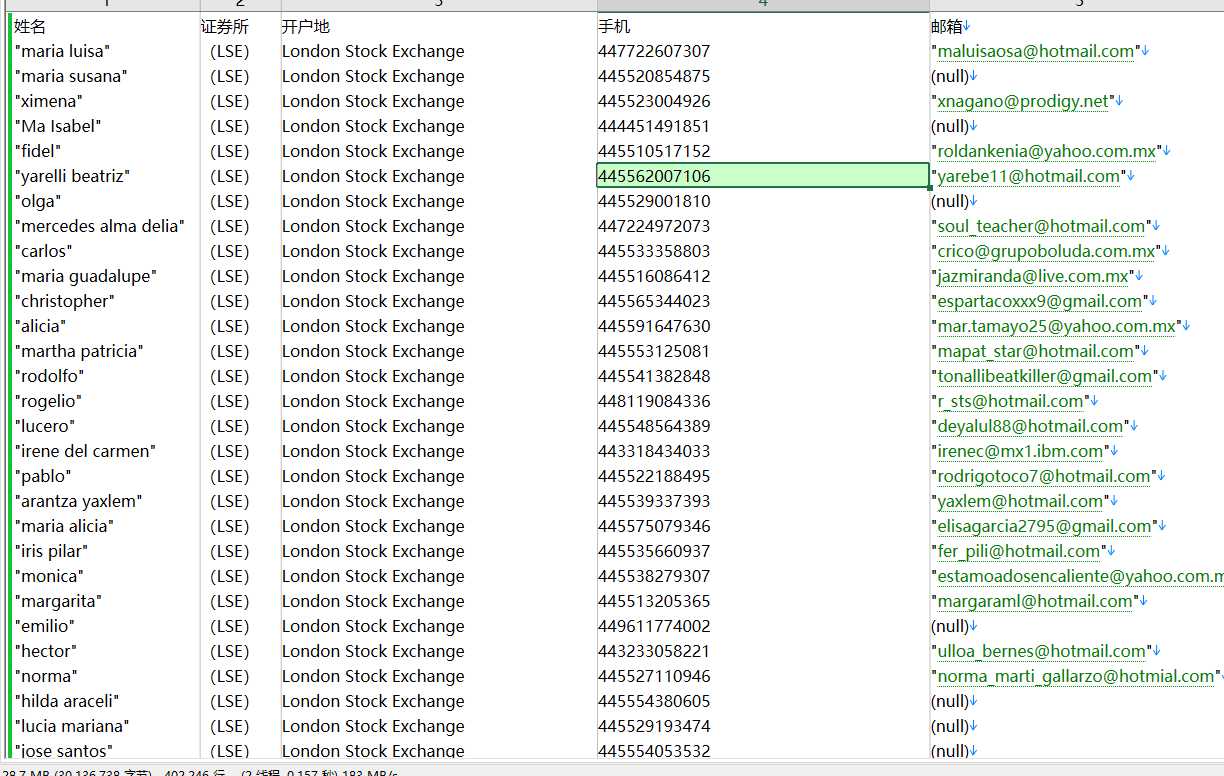The width and height of the screenshot is (1224, 776).
Task: Click phone number 445516086412
Action: click(654, 276)
